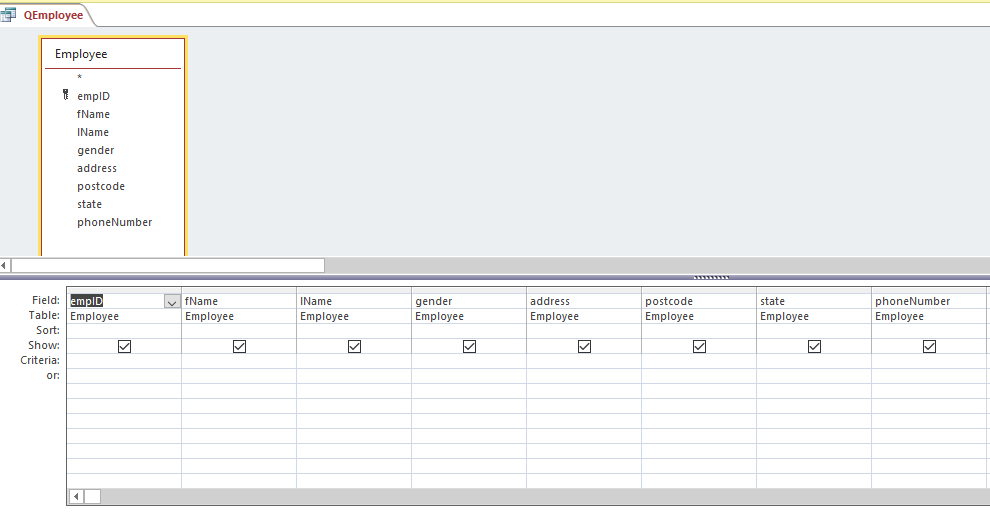Screen dimensions: 990x514
Task: Click the Table cell under empID
Action: click(x=124, y=316)
